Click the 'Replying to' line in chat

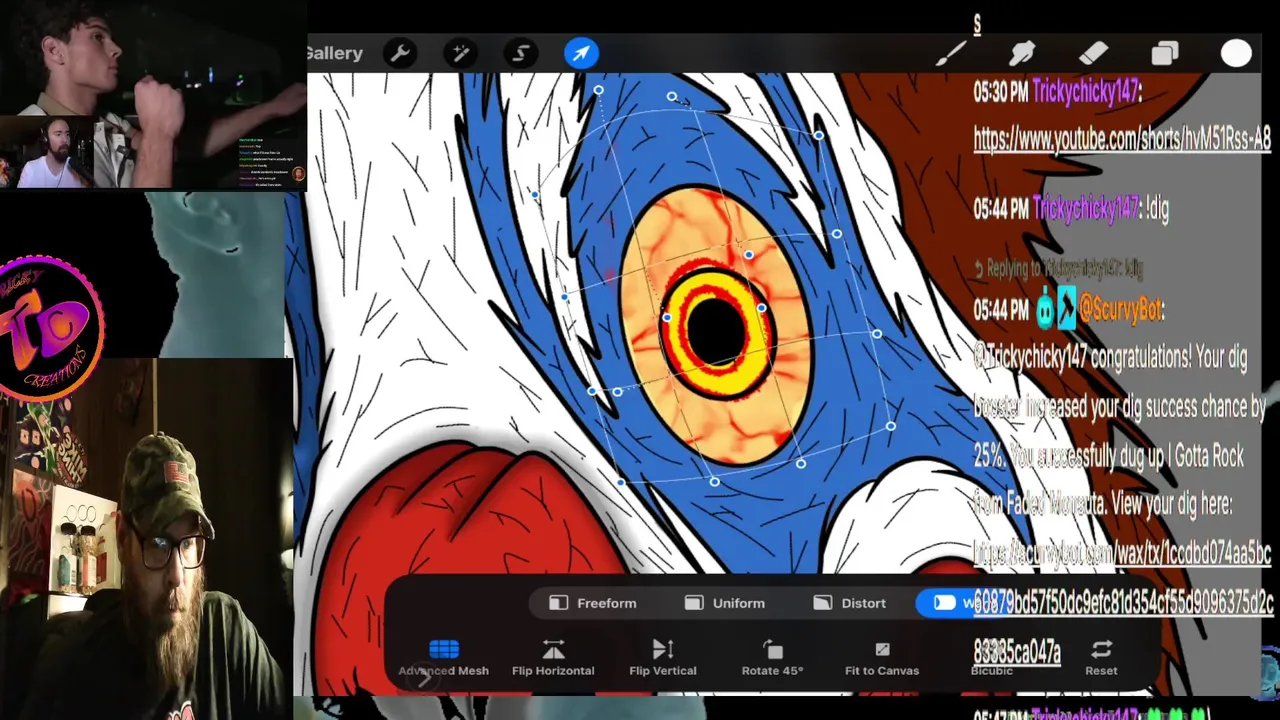click(1059, 268)
